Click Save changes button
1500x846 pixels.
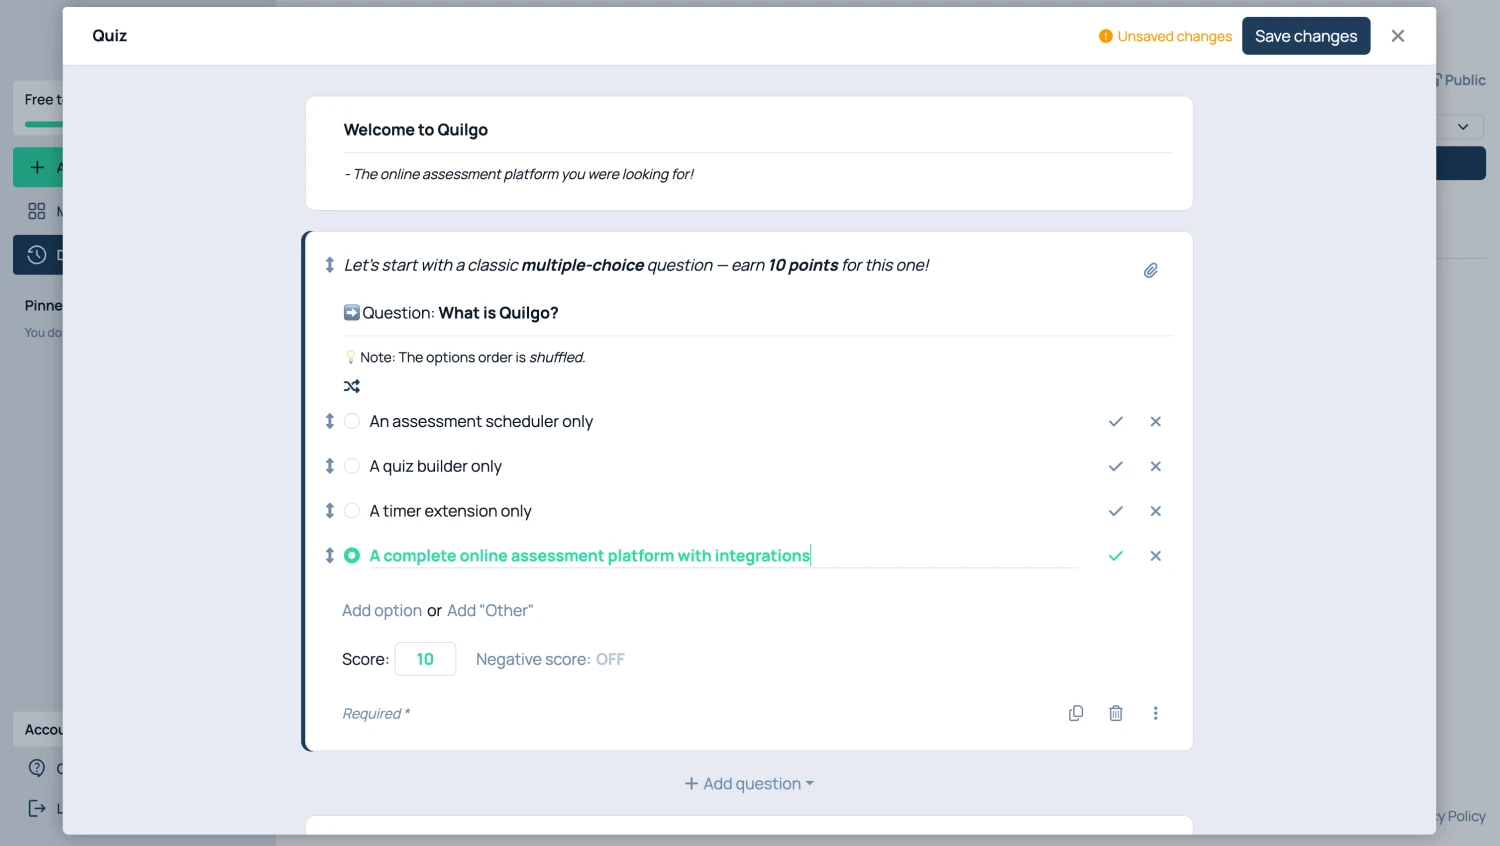[x=1305, y=36]
